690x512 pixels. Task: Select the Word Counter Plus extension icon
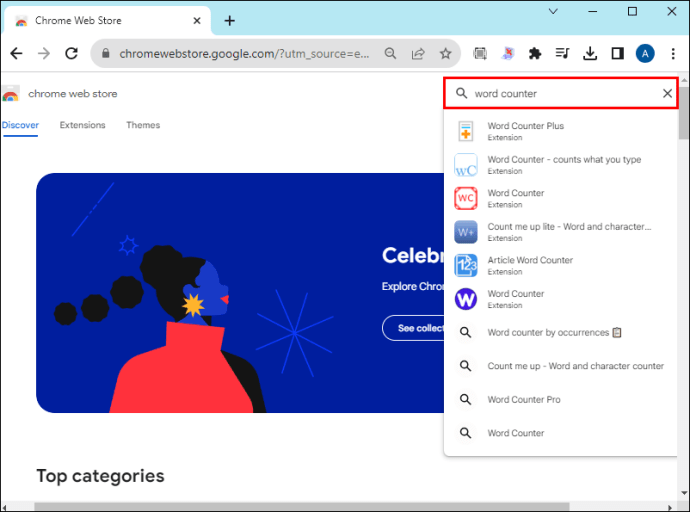click(466, 131)
